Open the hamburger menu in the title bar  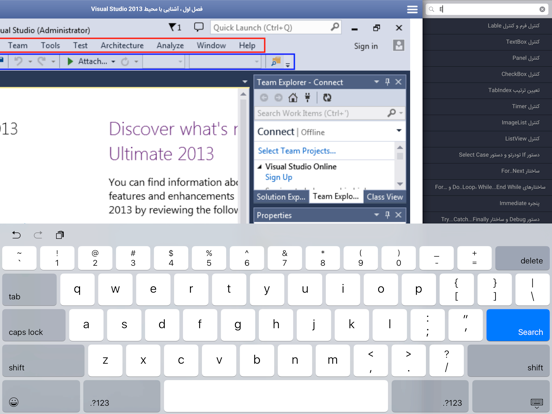pyautogui.click(x=412, y=9)
